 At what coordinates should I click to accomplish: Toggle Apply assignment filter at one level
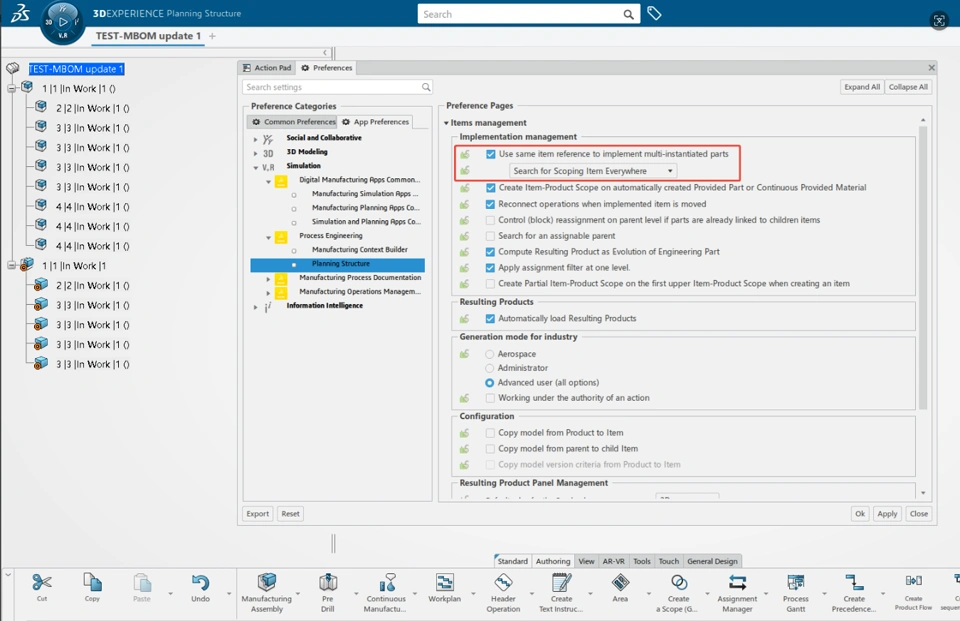[x=490, y=268]
